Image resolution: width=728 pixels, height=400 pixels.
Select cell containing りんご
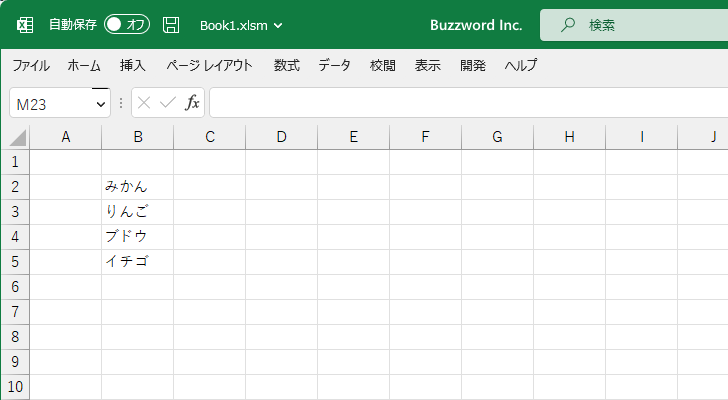[137, 212]
